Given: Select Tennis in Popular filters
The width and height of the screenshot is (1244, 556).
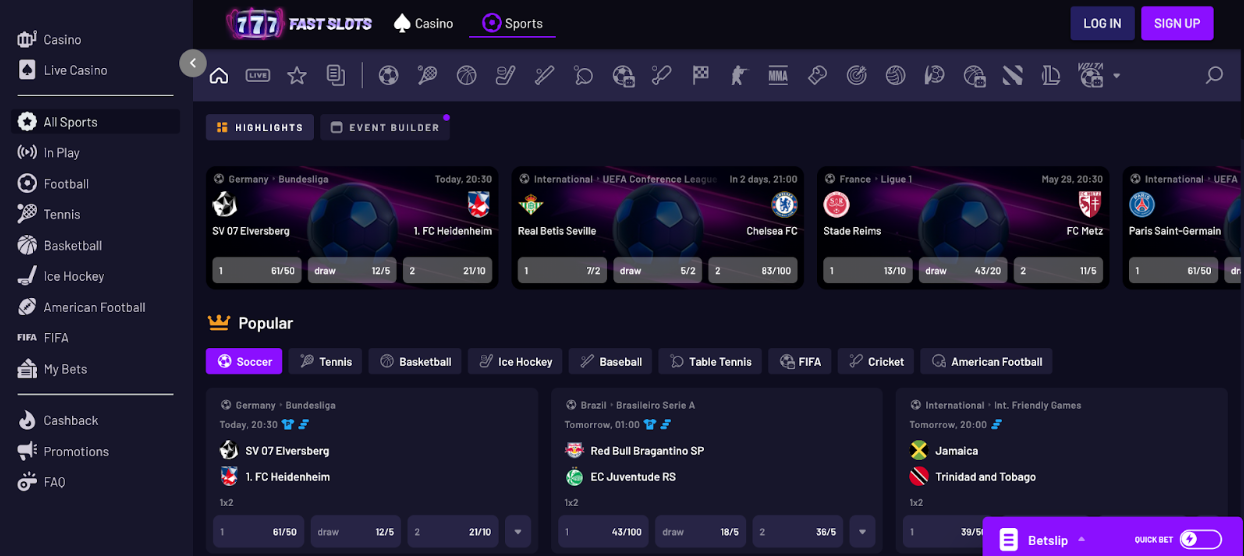Looking at the screenshot, I should [x=325, y=361].
